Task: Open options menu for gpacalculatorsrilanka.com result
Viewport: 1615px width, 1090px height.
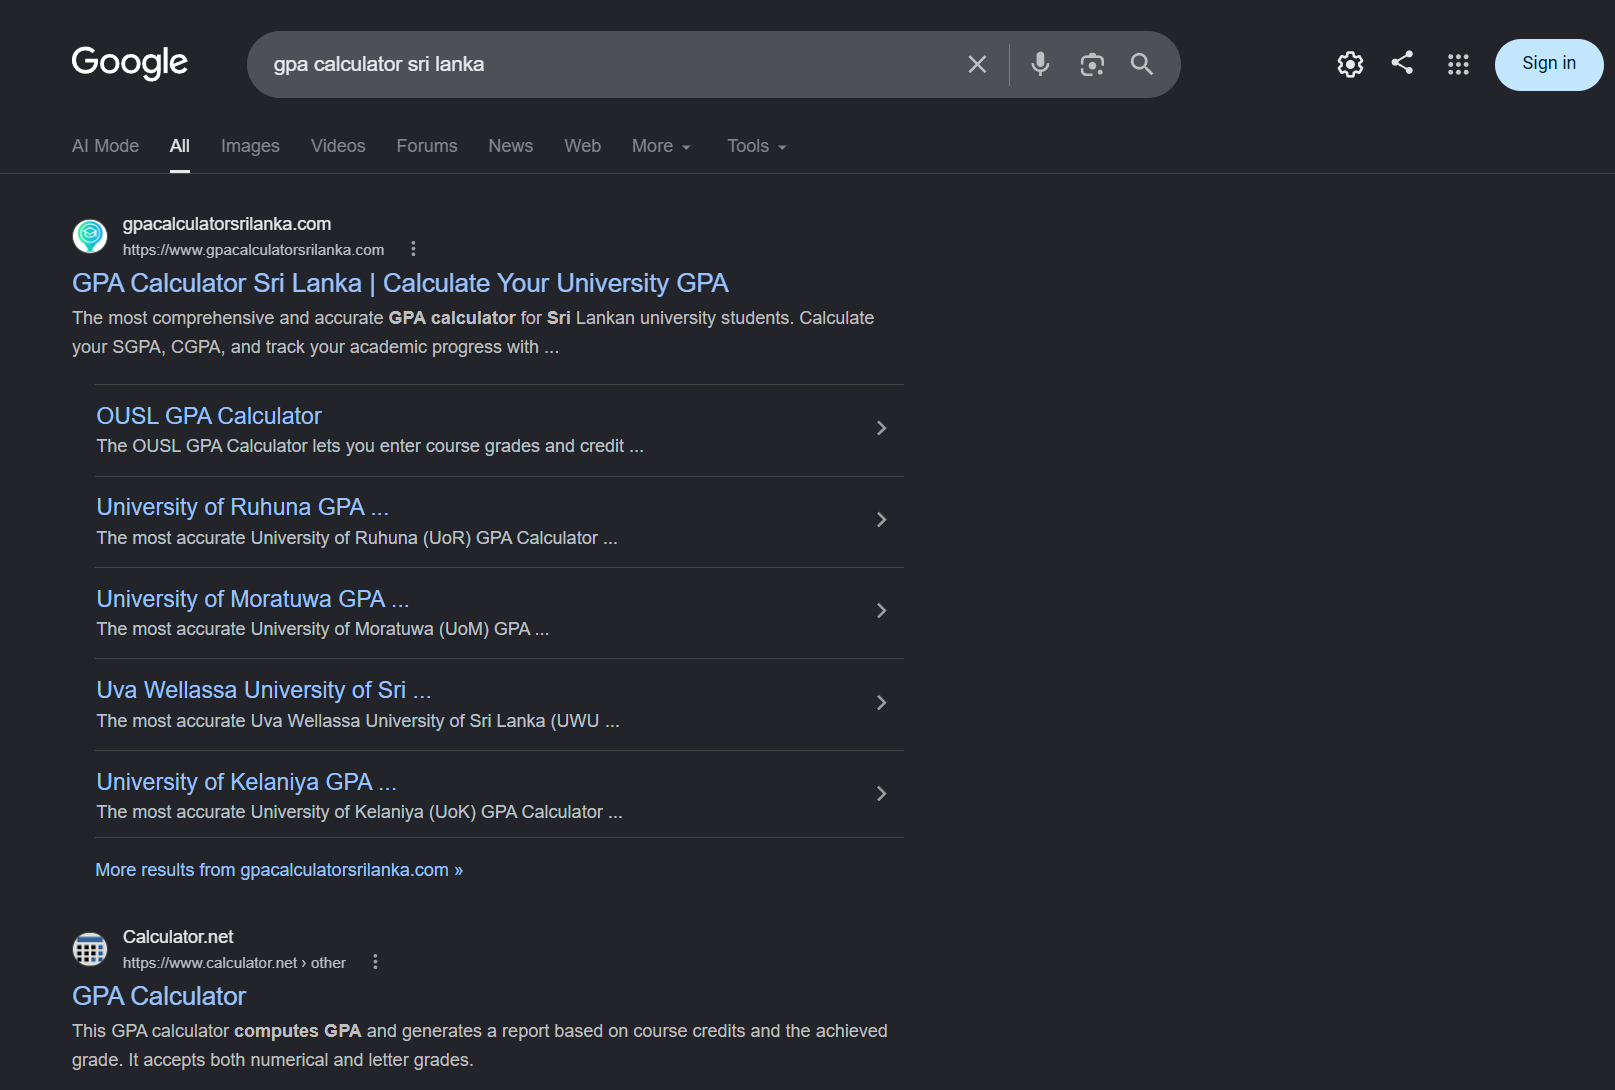Action: [x=413, y=249]
